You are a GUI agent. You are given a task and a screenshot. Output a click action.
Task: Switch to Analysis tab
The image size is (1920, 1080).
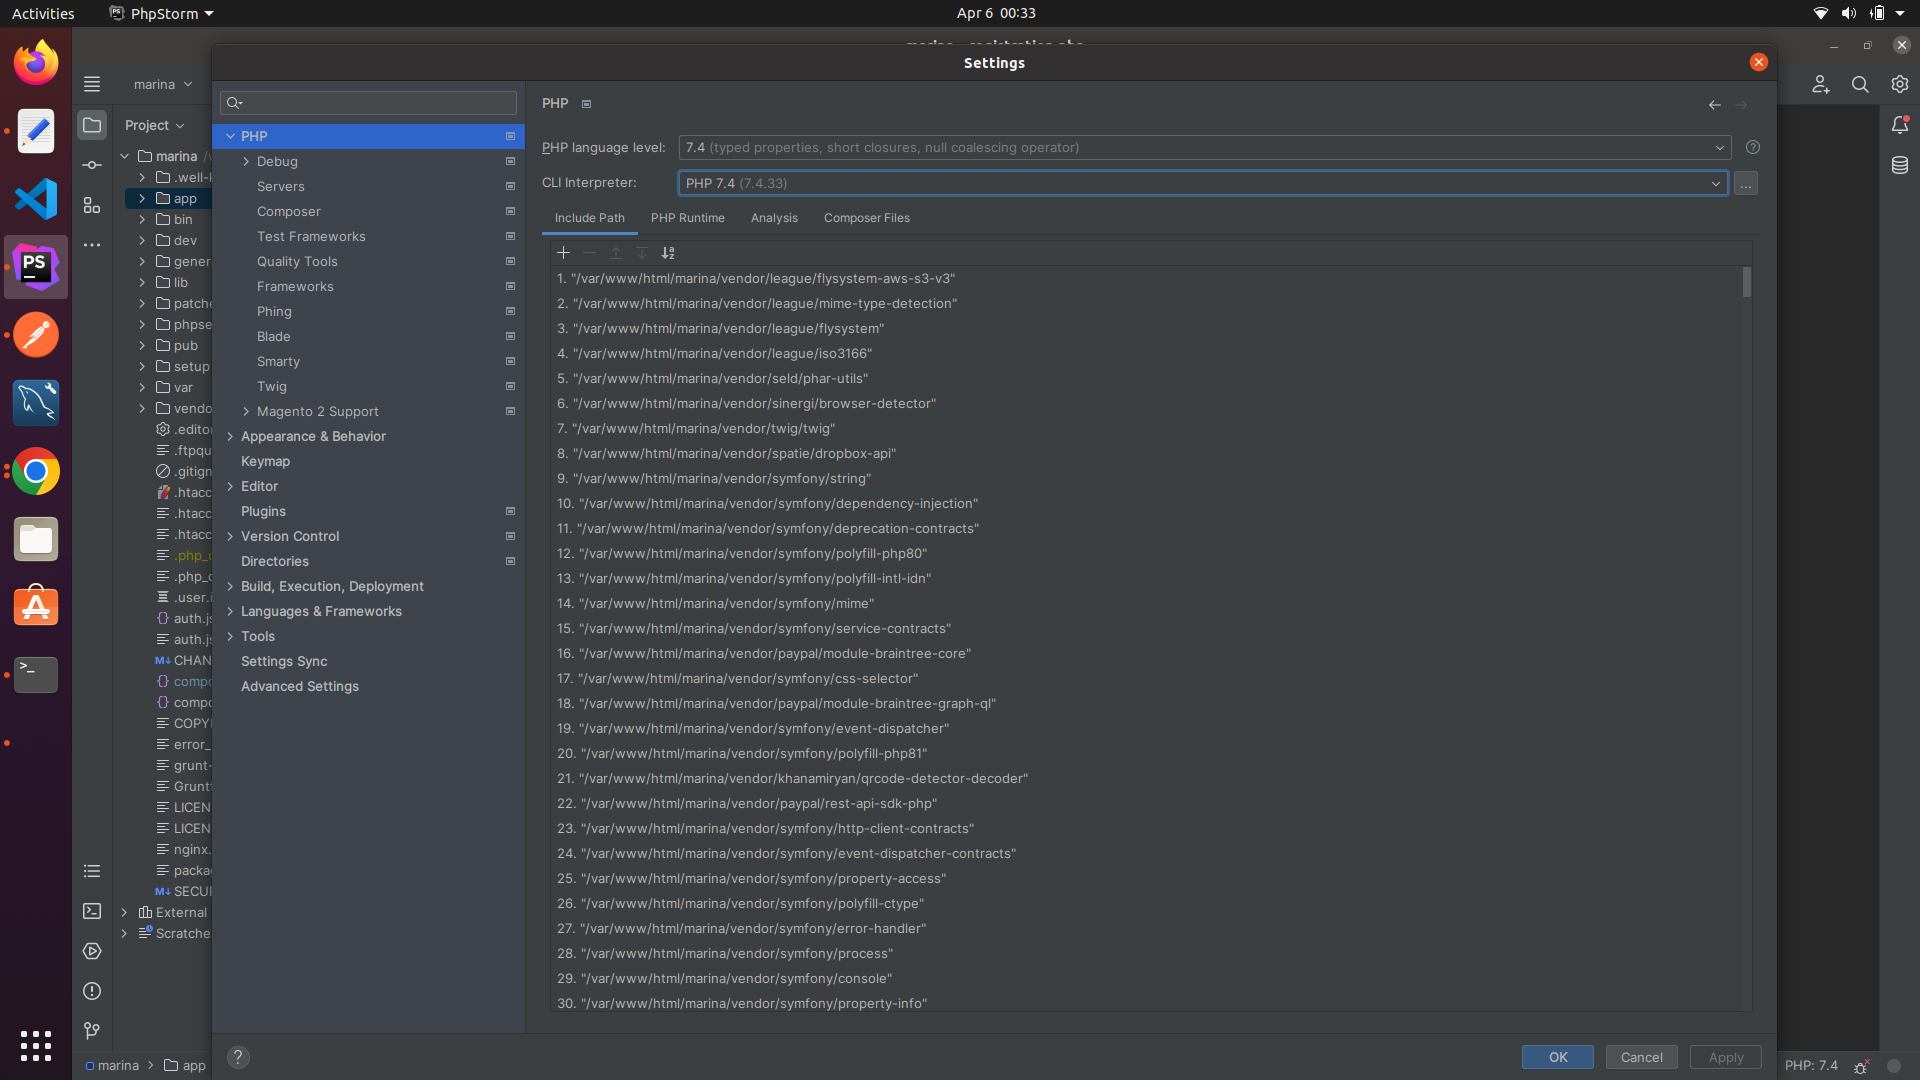click(x=774, y=218)
